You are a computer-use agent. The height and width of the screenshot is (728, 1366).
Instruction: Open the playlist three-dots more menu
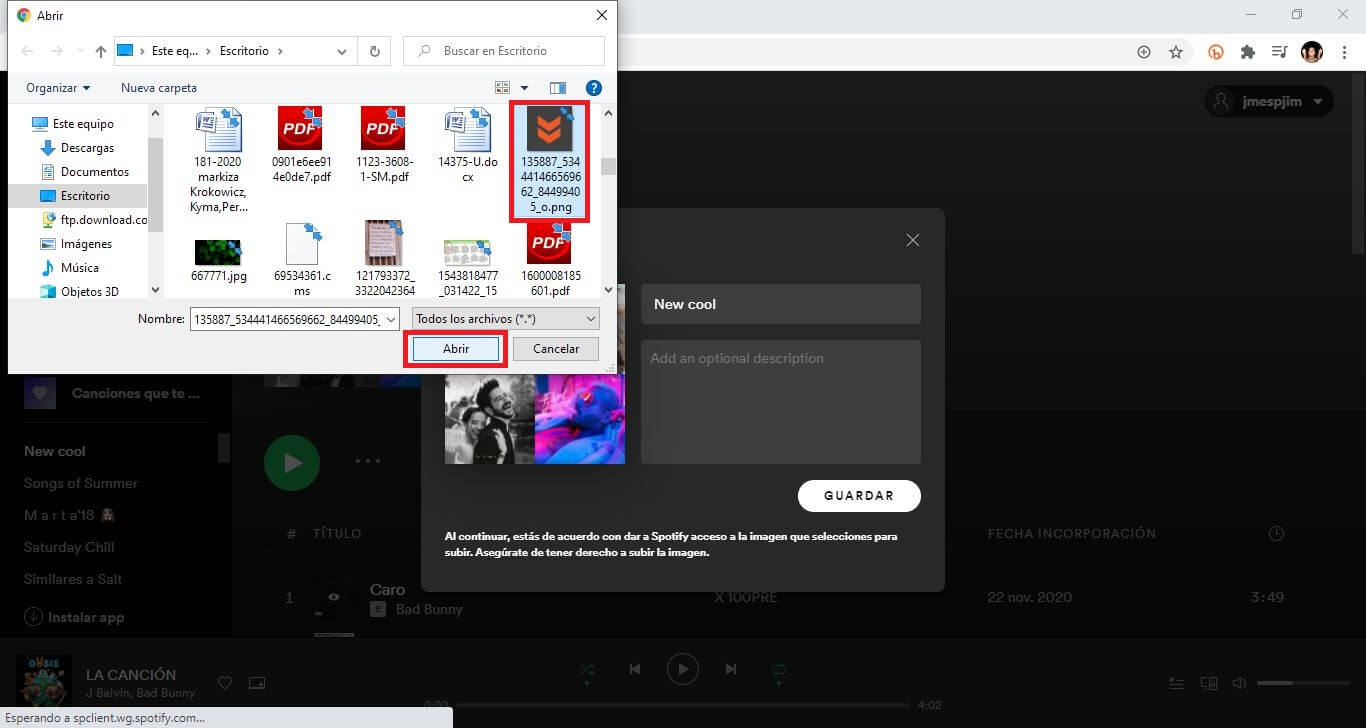[x=368, y=462]
